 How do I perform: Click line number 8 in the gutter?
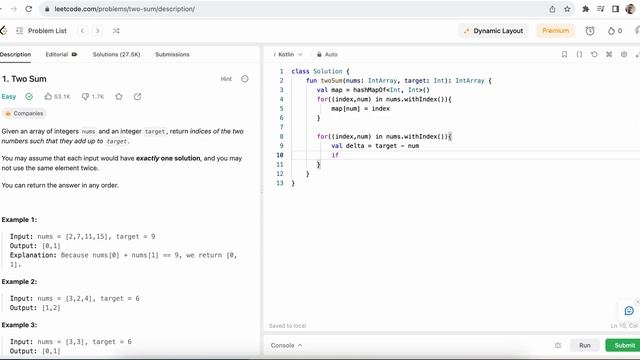281,136
